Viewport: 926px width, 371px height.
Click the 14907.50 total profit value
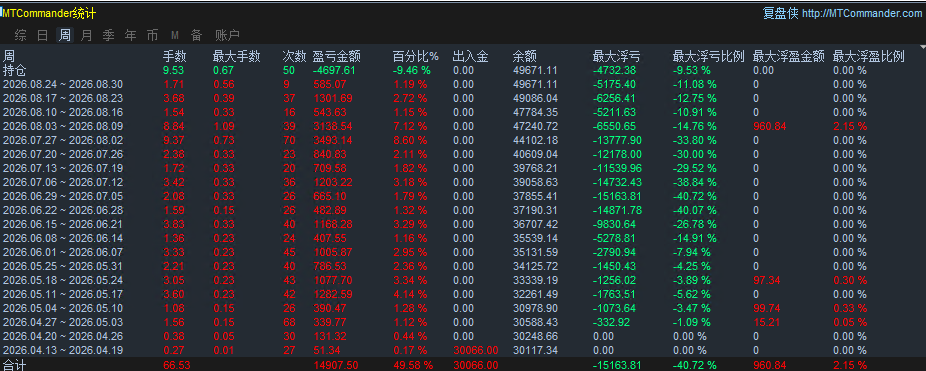click(x=335, y=365)
